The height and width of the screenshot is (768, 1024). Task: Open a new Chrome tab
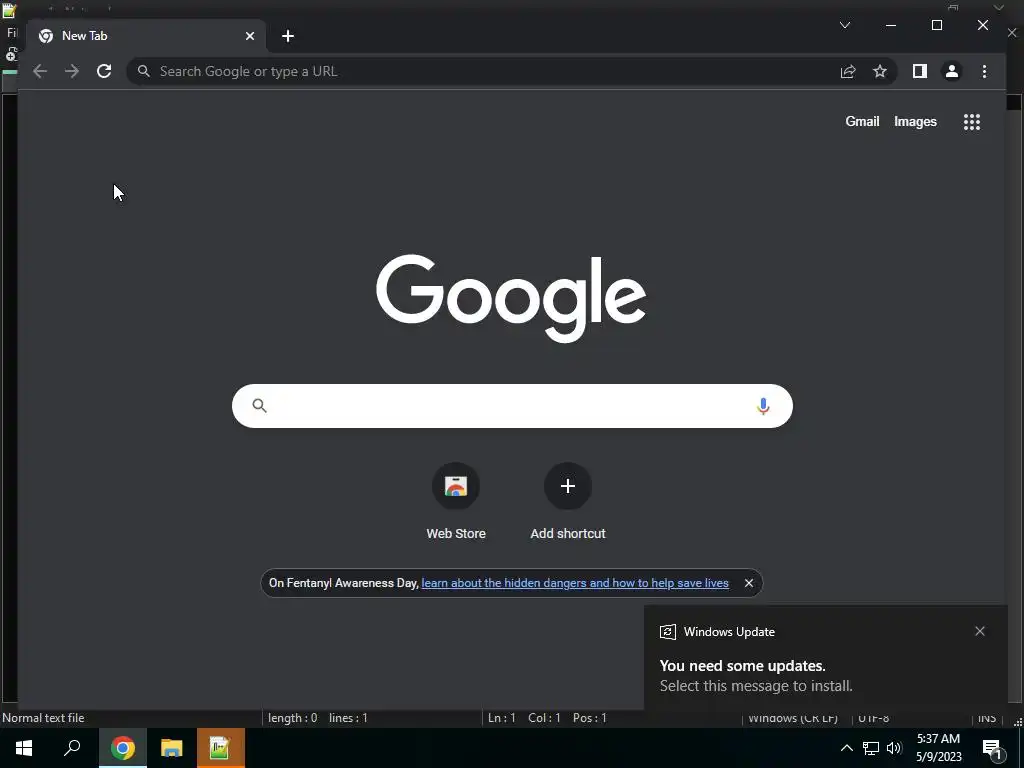click(x=288, y=36)
